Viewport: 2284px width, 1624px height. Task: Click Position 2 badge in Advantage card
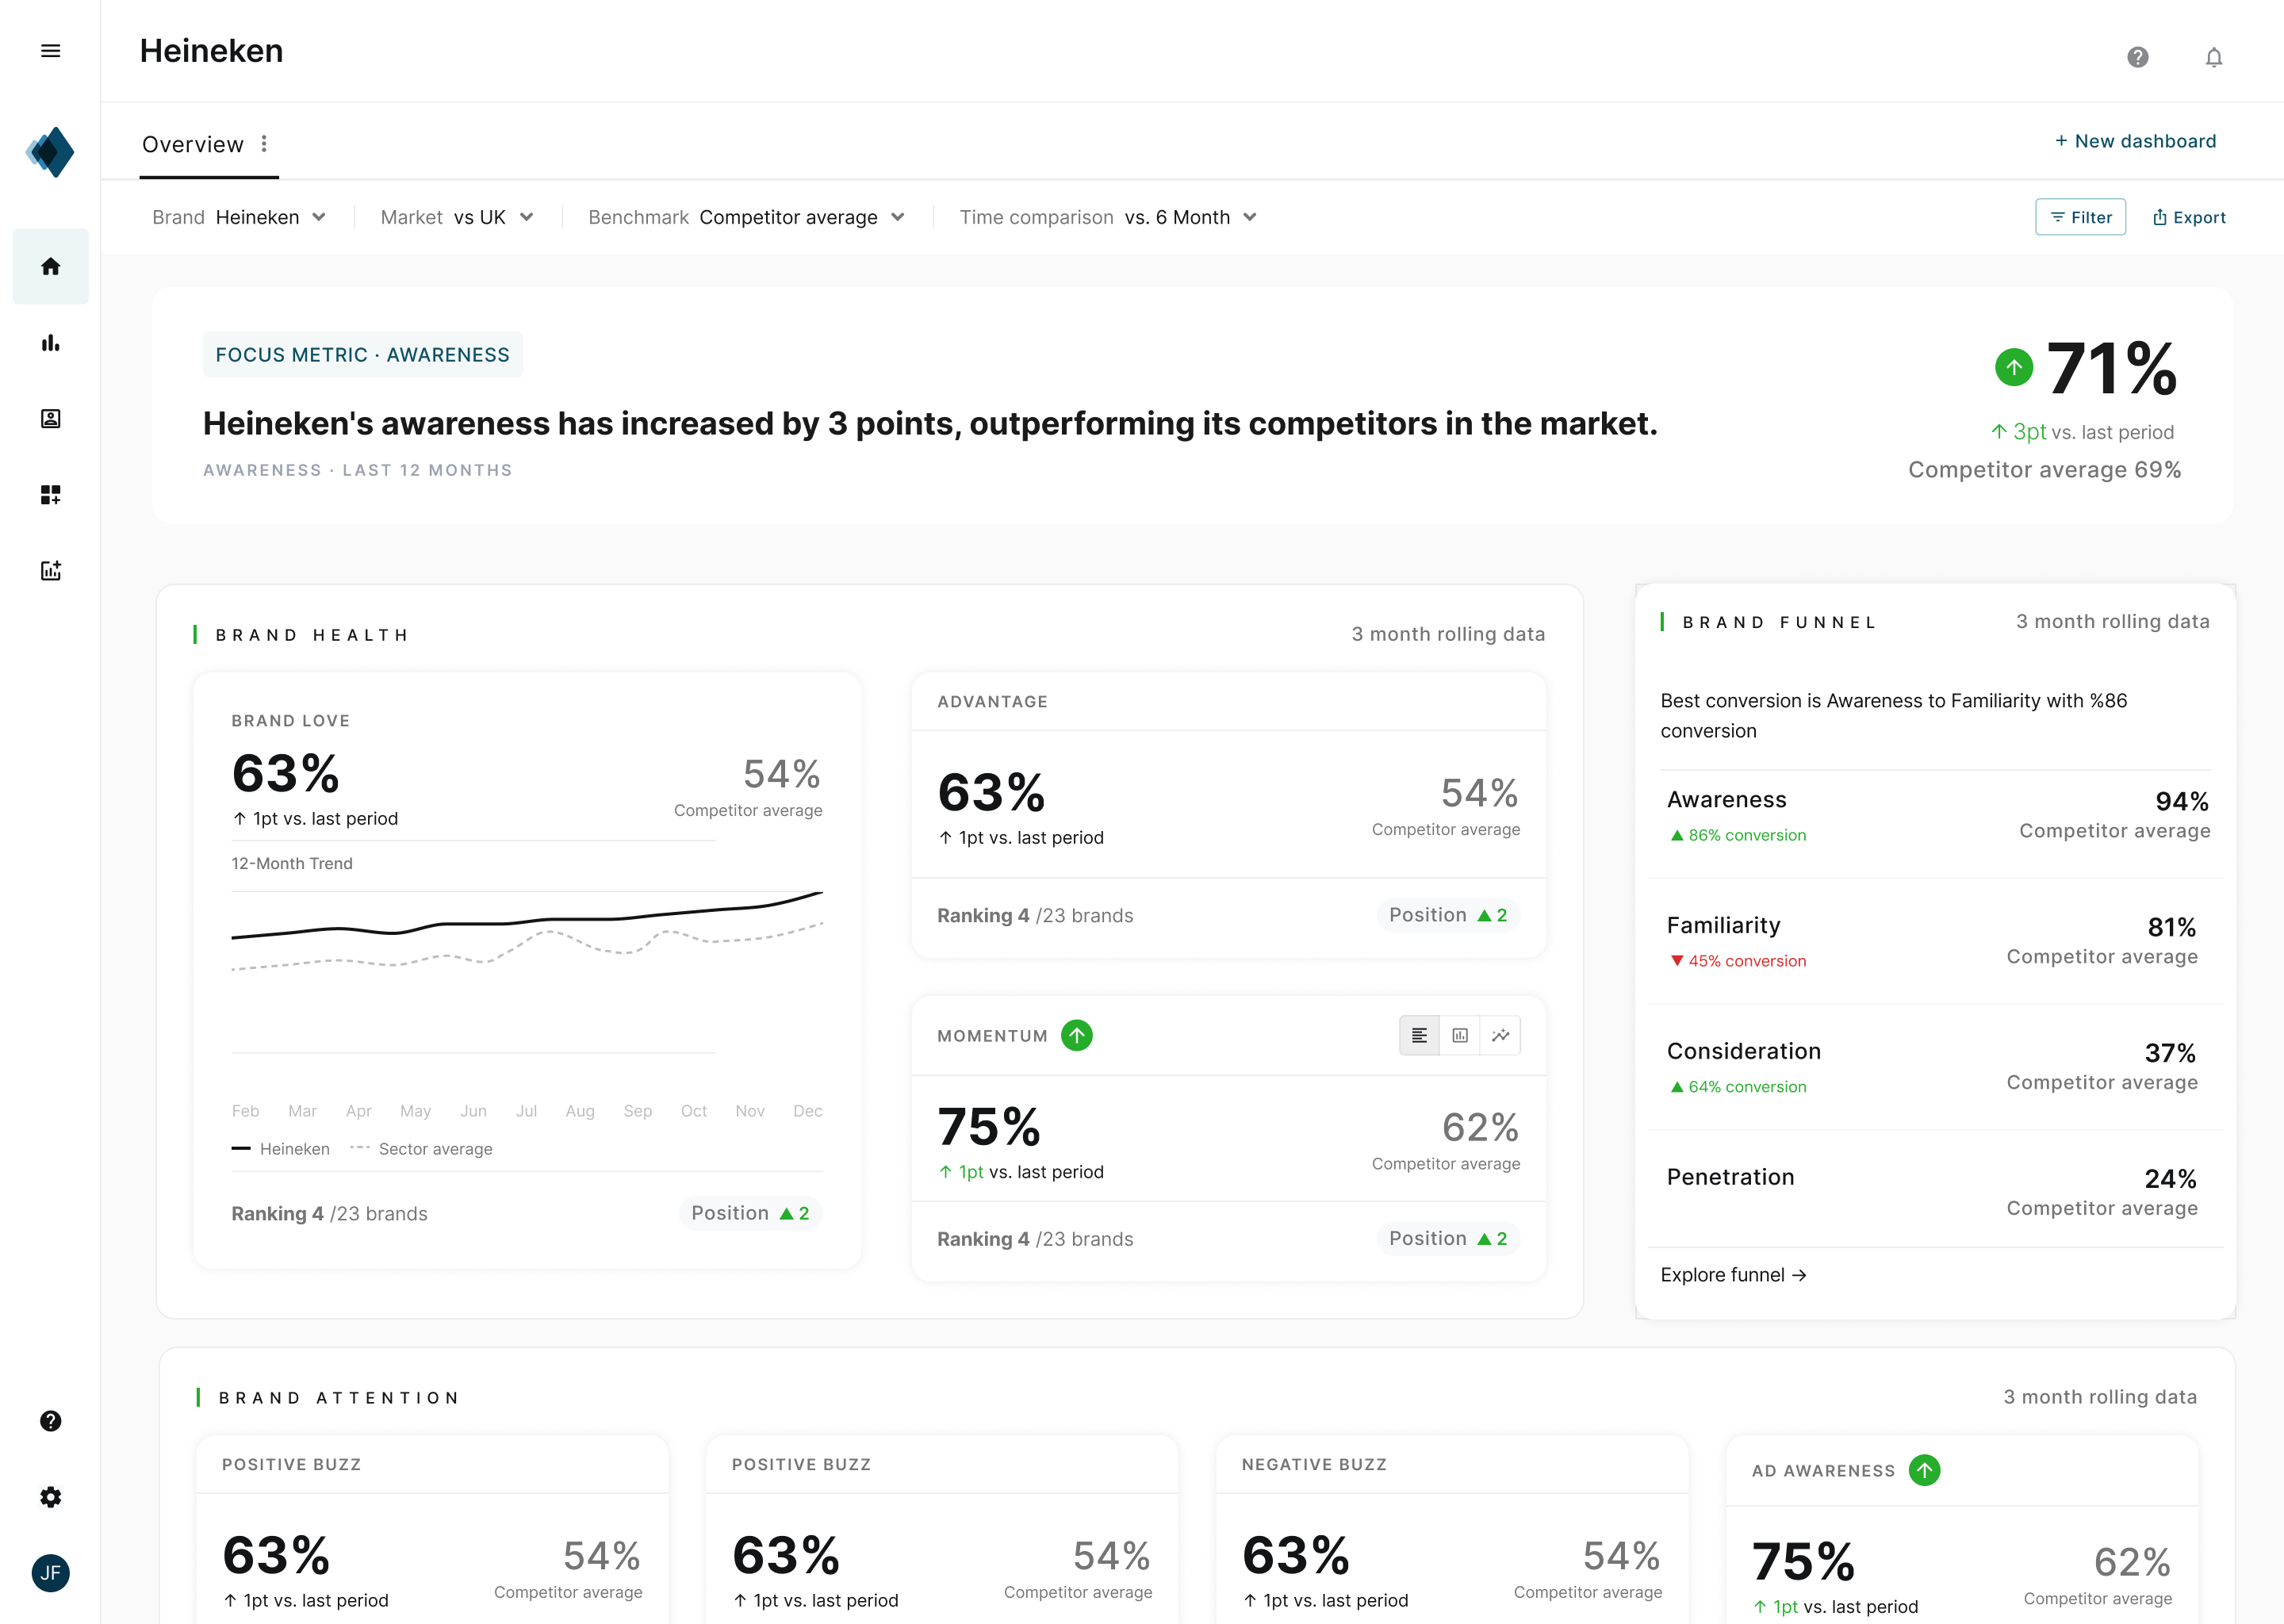pyautogui.click(x=1448, y=915)
